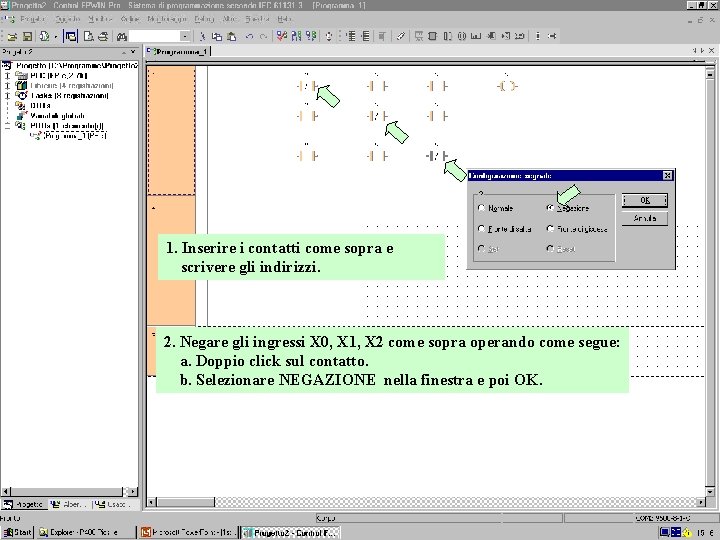Click the Windows Start button
720x540 pixels.
coord(17,532)
